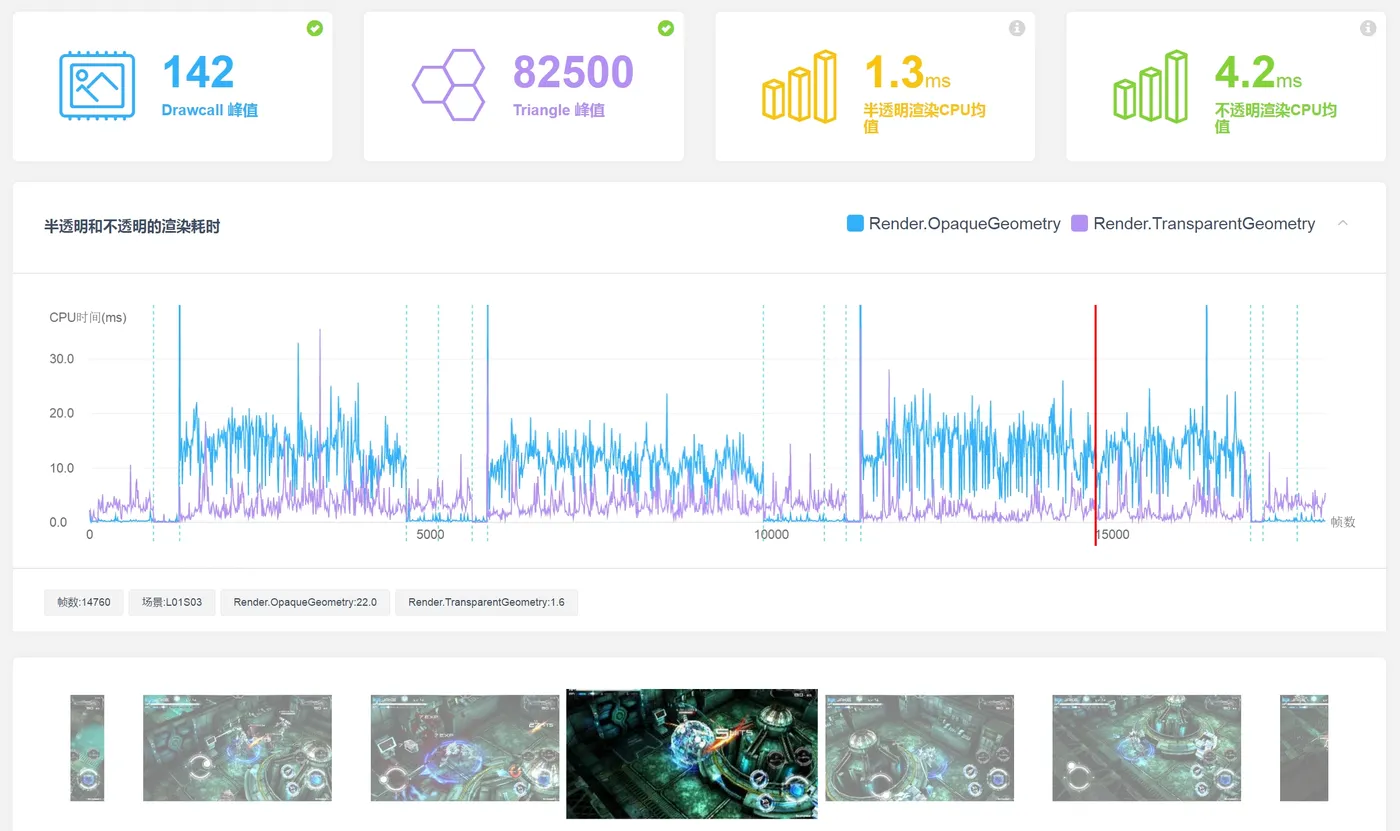
Task: Select the third thumbnail from left
Action: [x=465, y=748]
